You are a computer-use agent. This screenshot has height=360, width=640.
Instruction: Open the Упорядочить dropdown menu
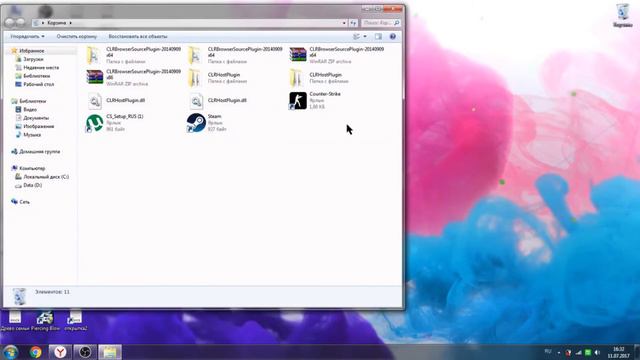tap(27, 36)
